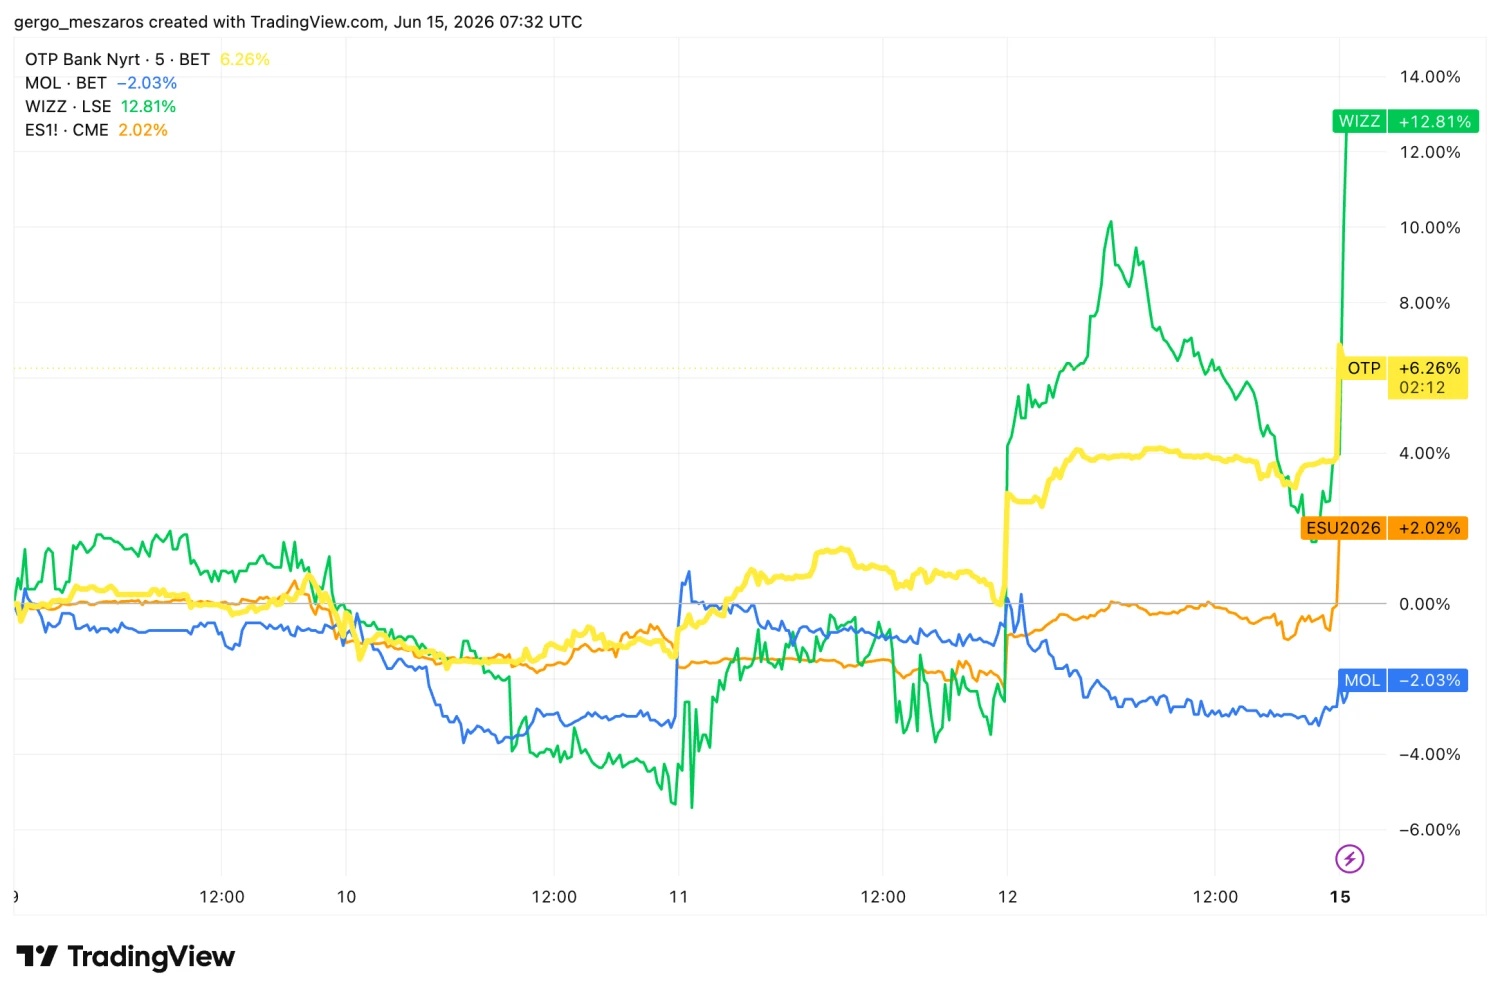The width and height of the screenshot is (1500, 998).
Task: Click date label 12 on time axis
Action: pos(1008,897)
